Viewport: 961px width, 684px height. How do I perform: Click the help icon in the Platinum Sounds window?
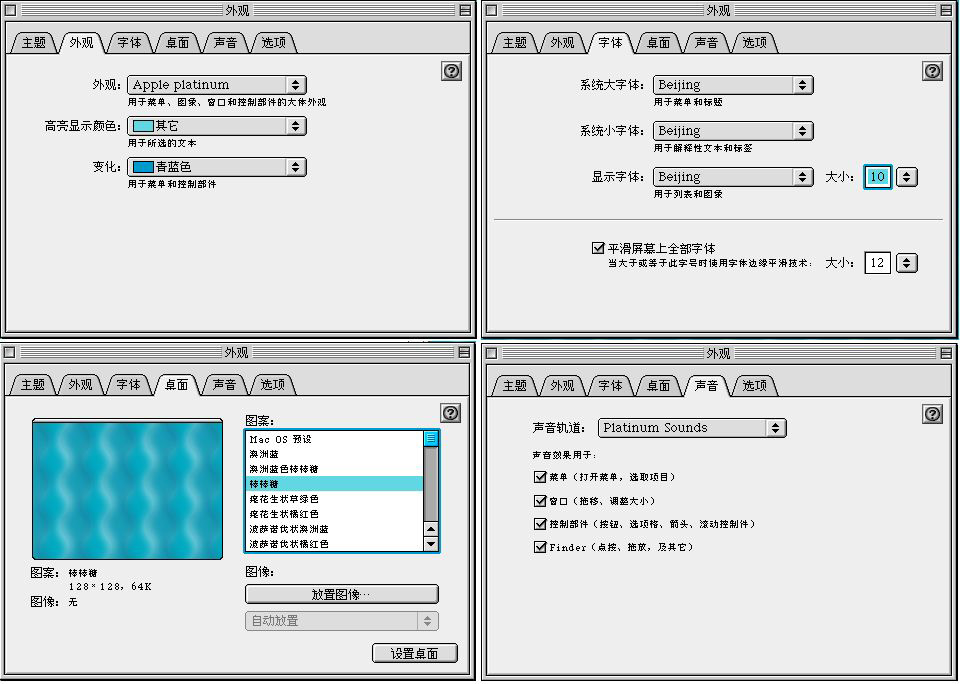pyautogui.click(x=932, y=413)
